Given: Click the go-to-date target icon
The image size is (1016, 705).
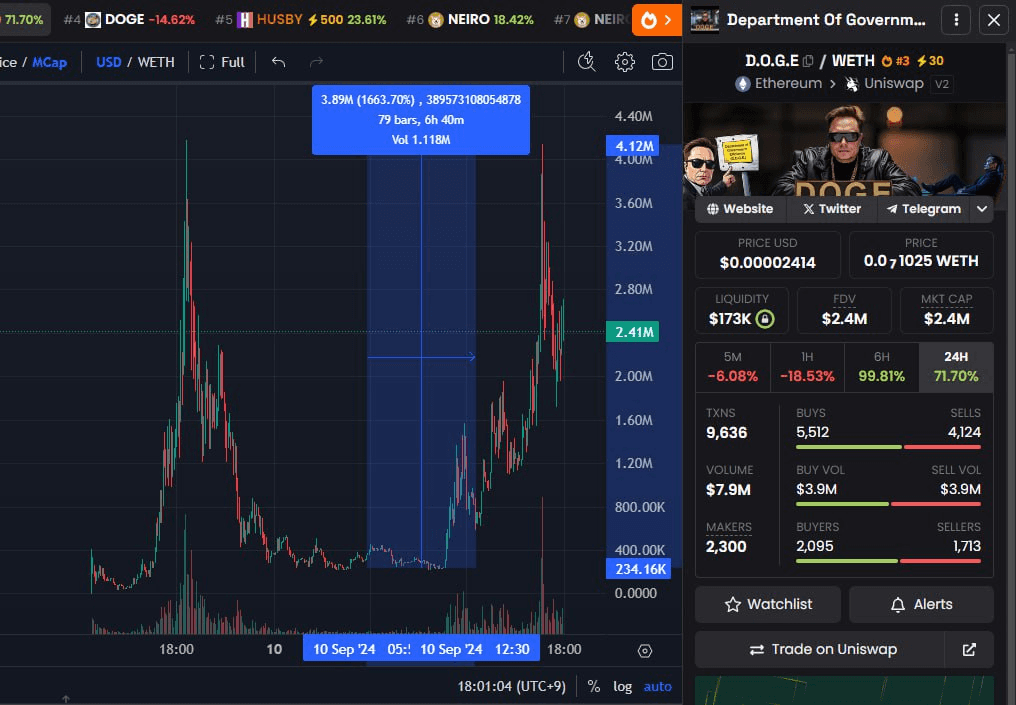Looking at the screenshot, I should point(645,651).
